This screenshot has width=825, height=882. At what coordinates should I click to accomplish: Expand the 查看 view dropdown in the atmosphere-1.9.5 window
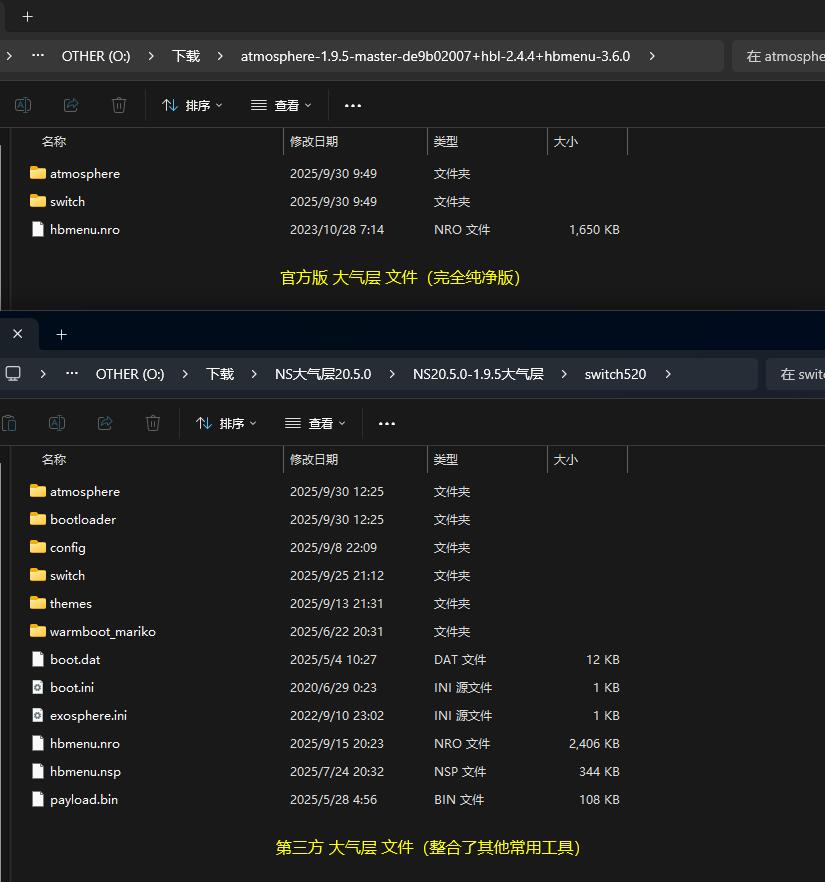[x=281, y=105]
